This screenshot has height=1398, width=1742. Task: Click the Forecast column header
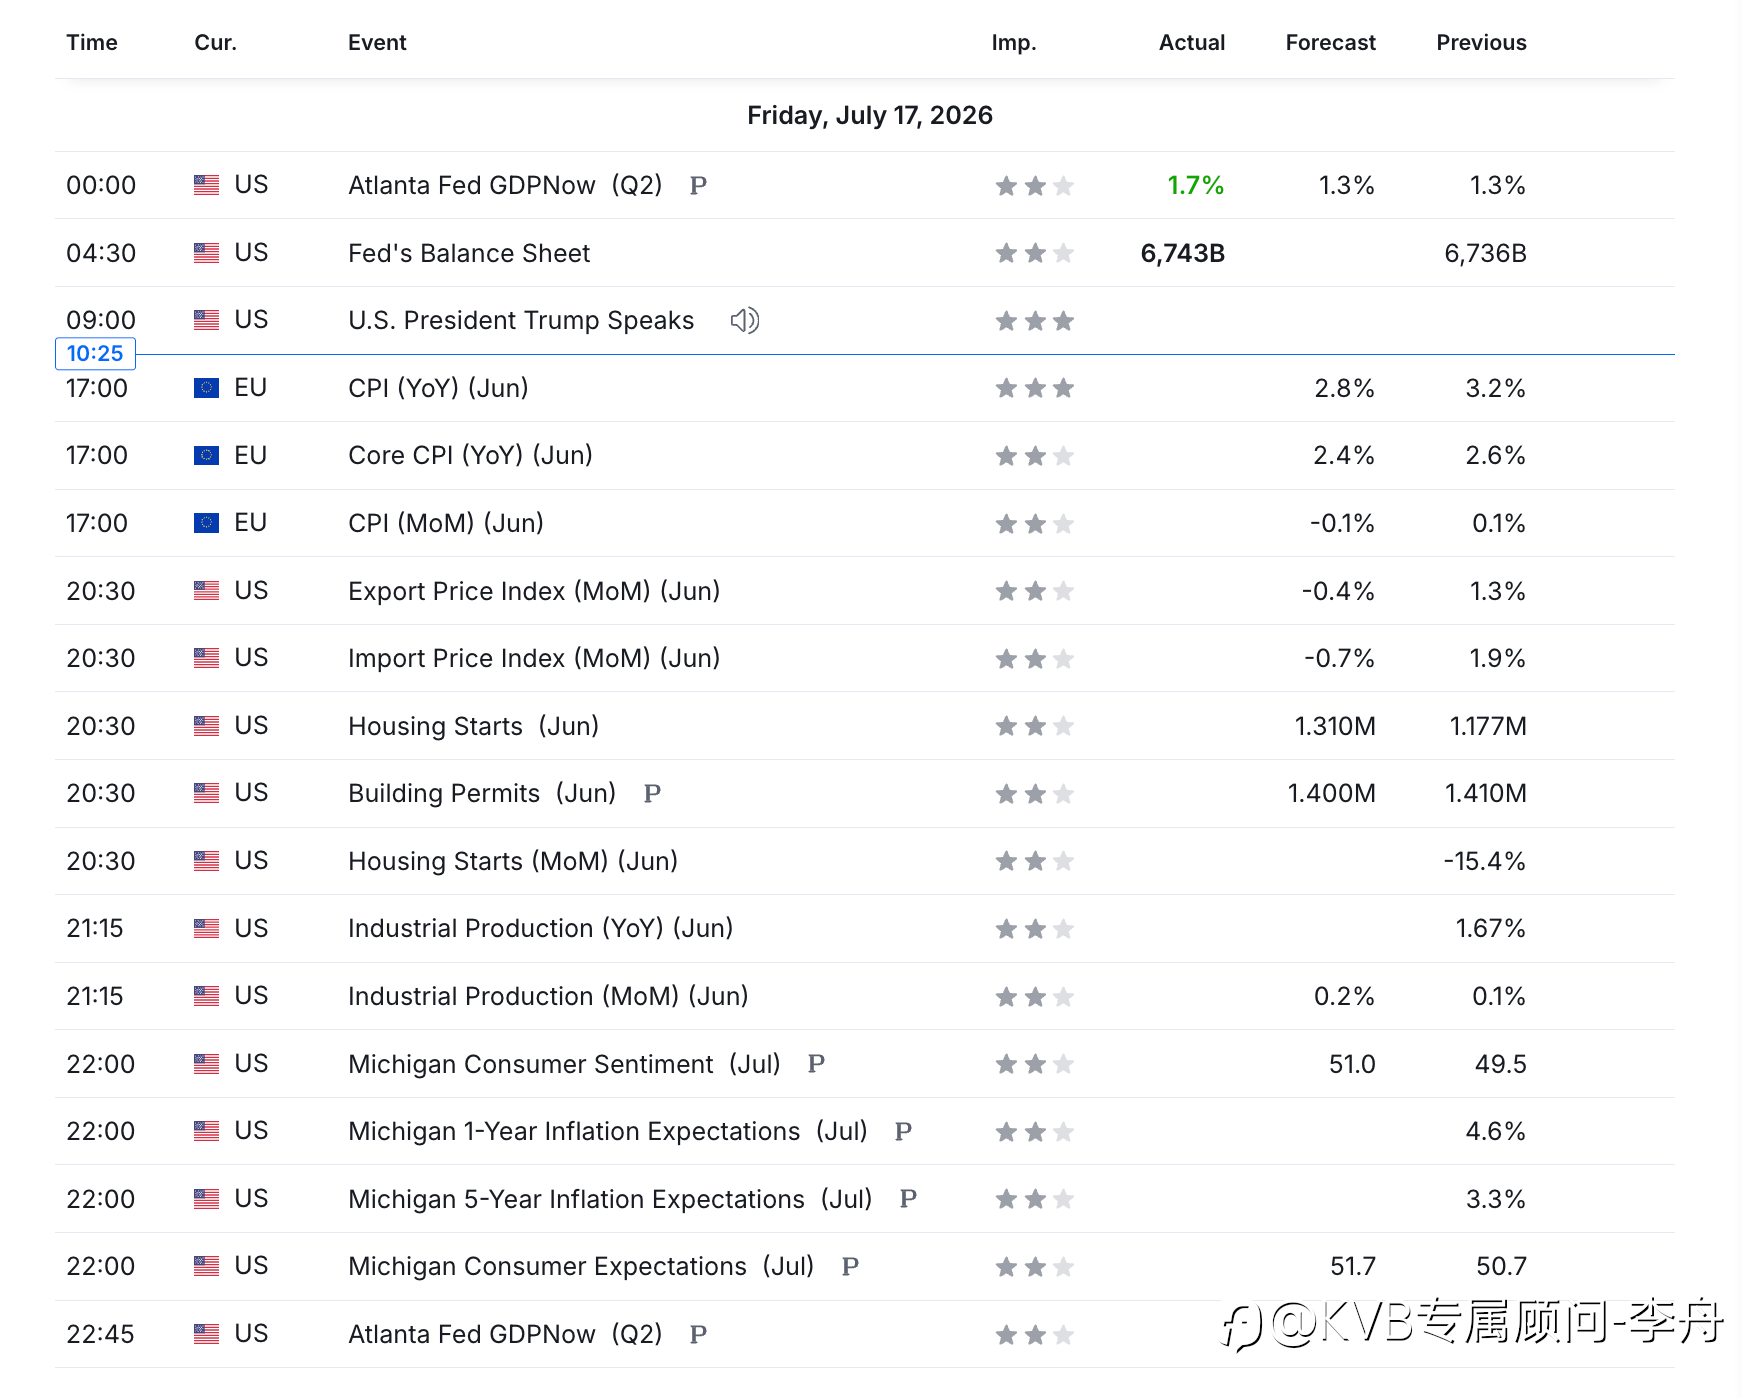pos(1330,42)
